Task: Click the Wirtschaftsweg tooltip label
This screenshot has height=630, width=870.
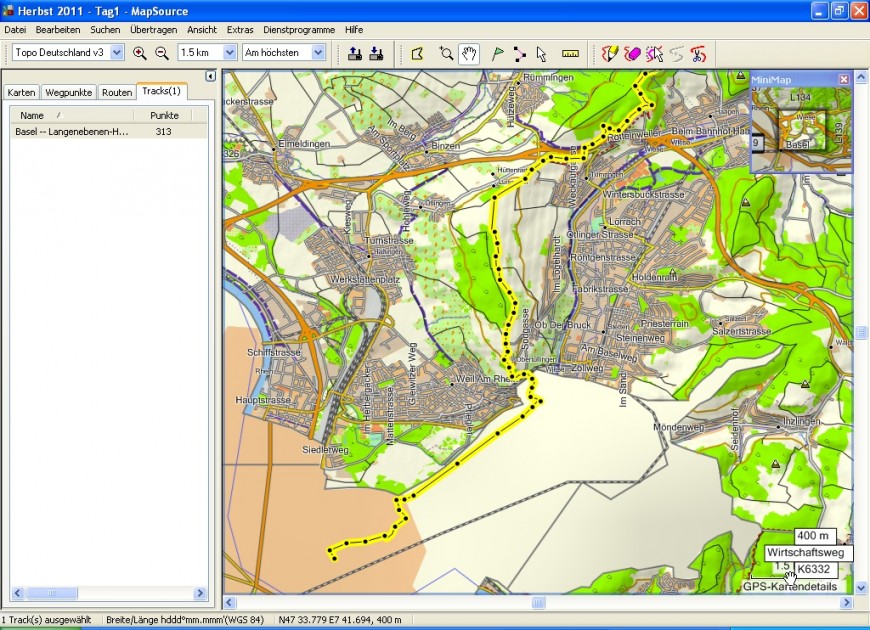Action: [x=806, y=552]
